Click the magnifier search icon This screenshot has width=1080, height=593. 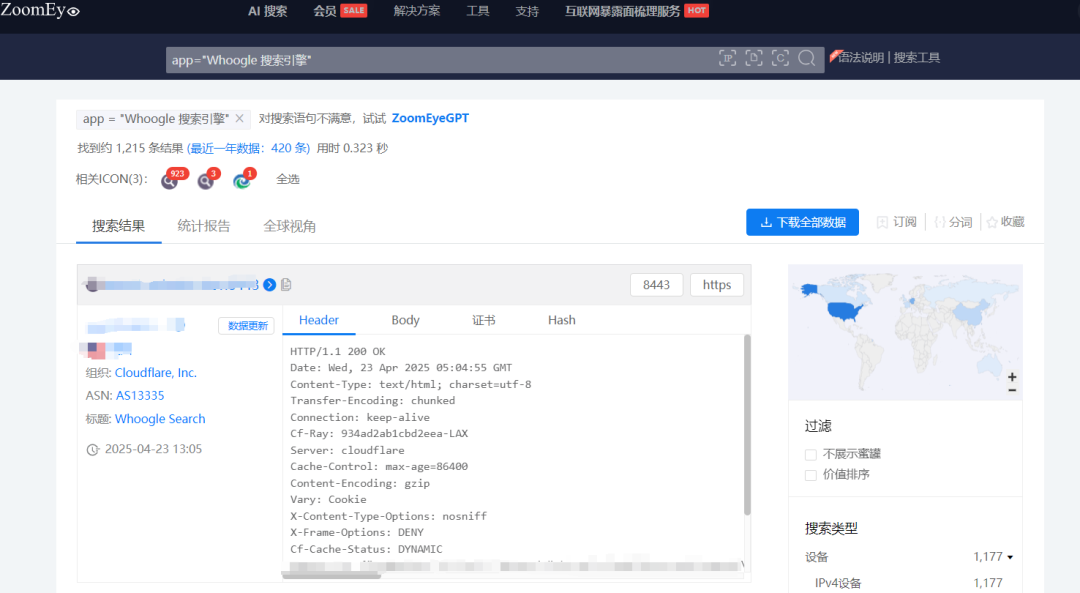(x=807, y=59)
